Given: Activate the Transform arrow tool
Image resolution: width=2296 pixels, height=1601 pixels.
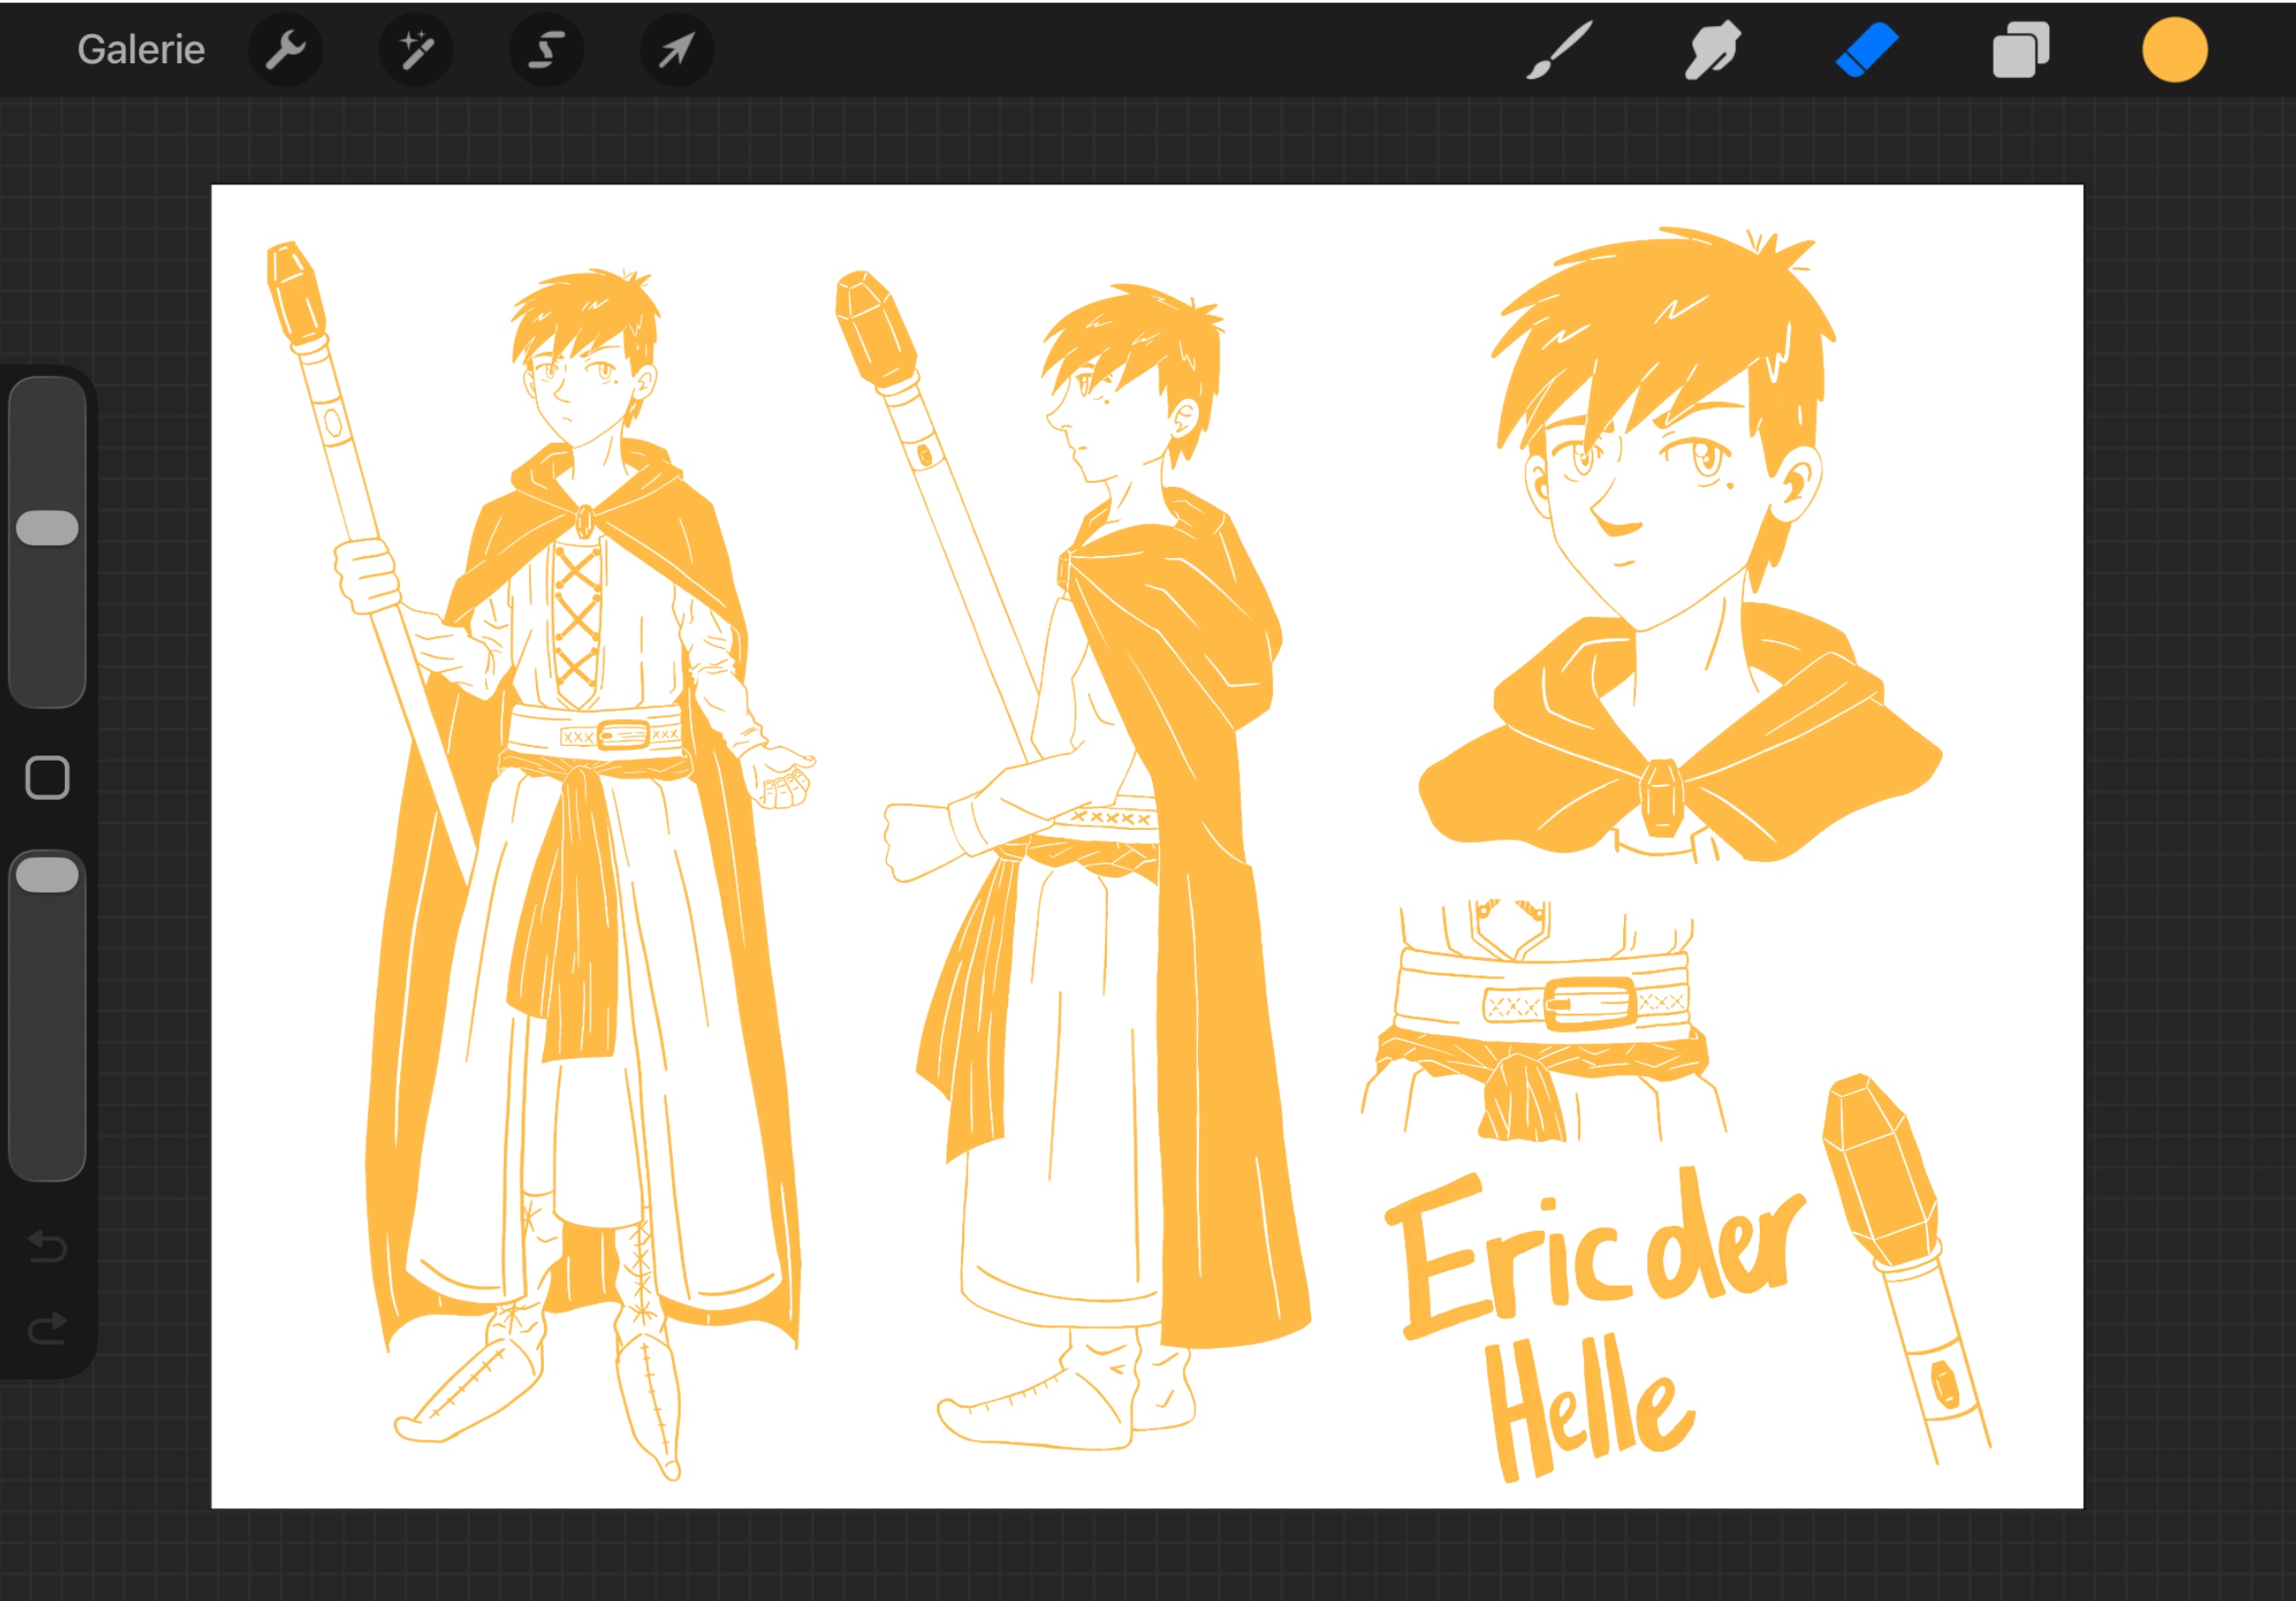Looking at the screenshot, I should 676,50.
